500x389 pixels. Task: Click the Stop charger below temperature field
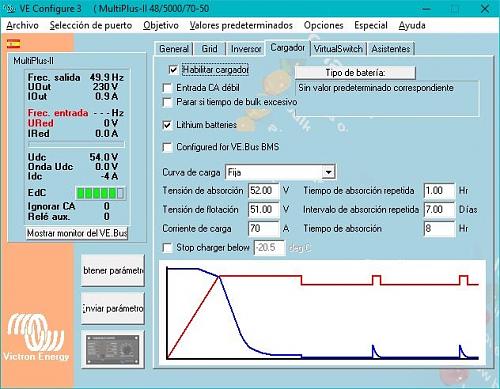[269, 248]
